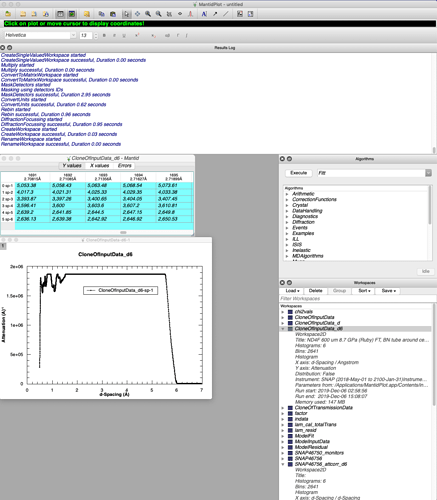Open the Sort dropdown in Workspaces
Screen dimensions: 437x500
point(364,291)
